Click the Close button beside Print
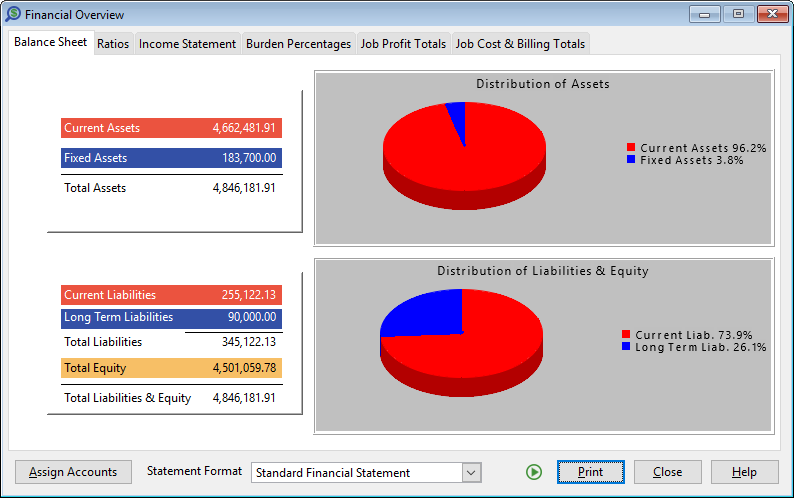The height and width of the screenshot is (498, 794). (667, 472)
